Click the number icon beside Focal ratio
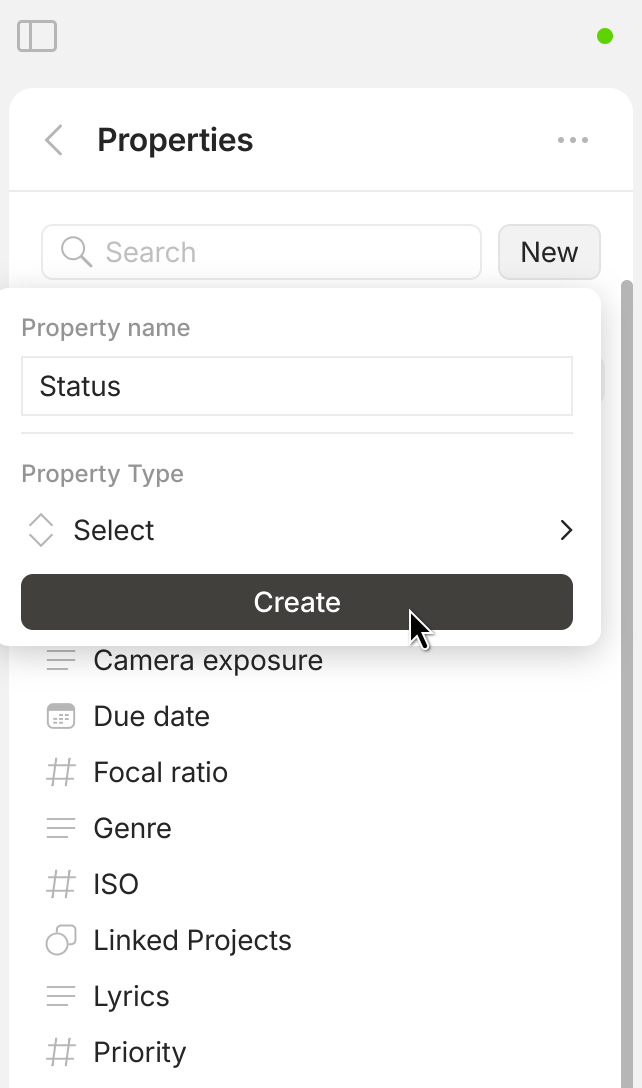Image resolution: width=642 pixels, height=1088 pixels. point(61,772)
